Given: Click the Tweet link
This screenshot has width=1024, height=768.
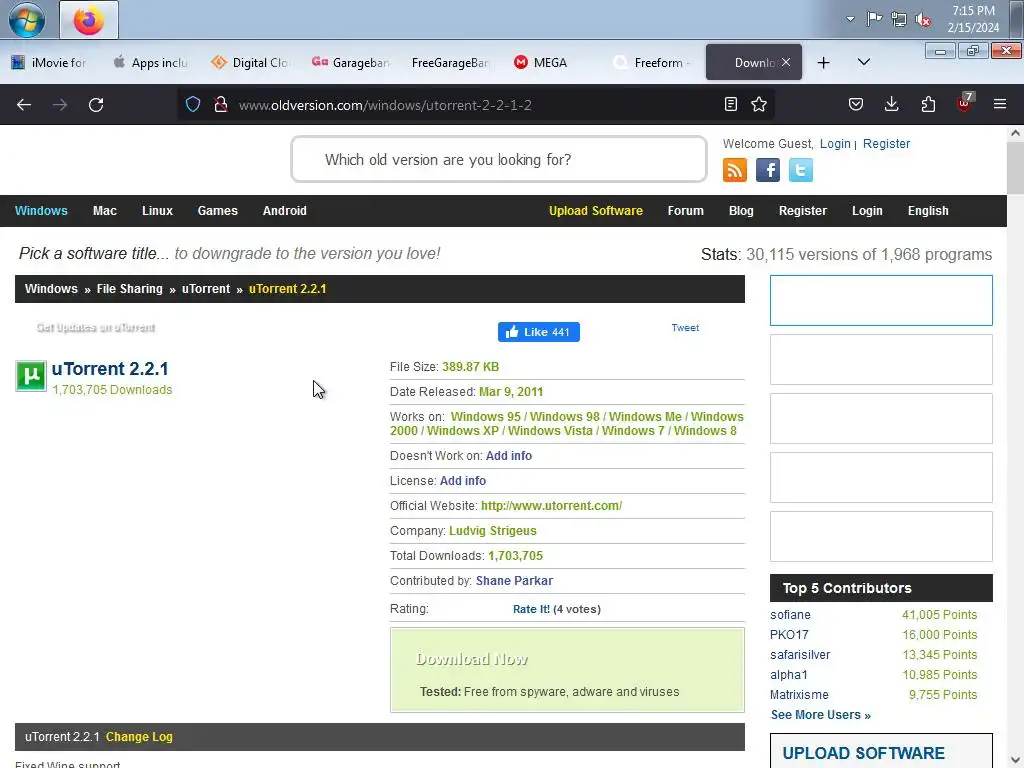Looking at the screenshot, I should [685, 328].
